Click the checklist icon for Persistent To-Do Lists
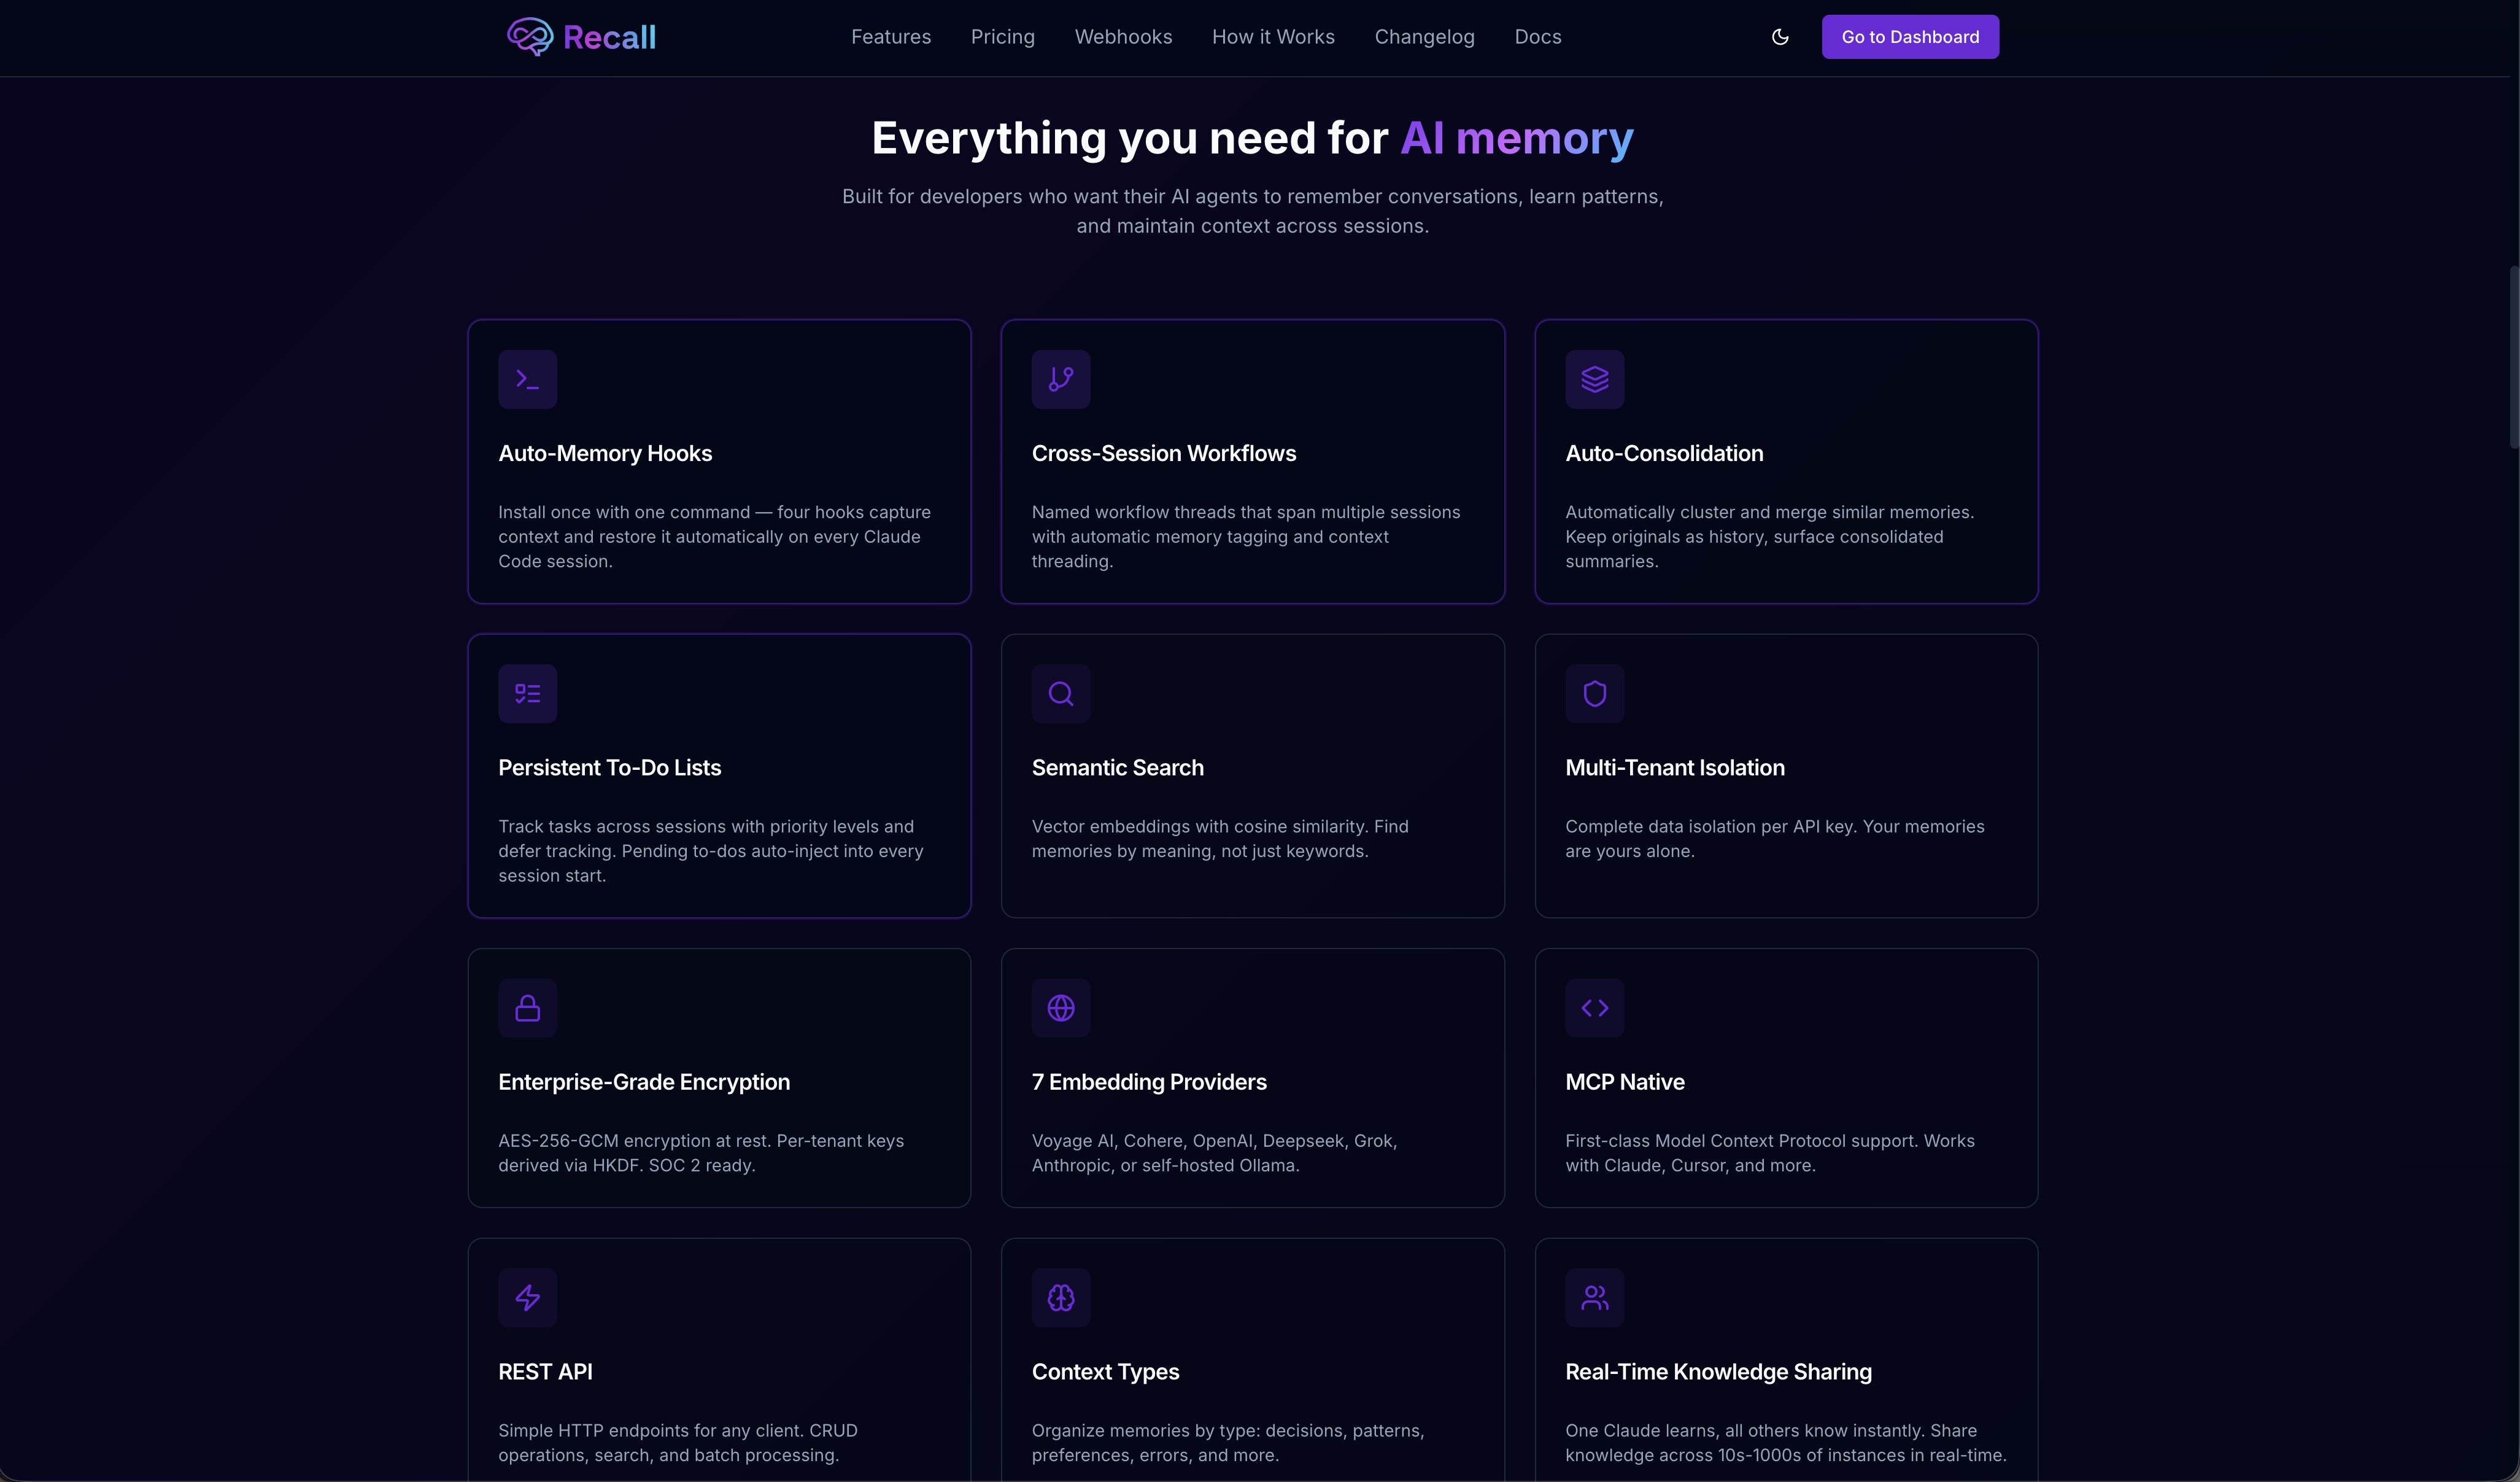 click(527, 693)
